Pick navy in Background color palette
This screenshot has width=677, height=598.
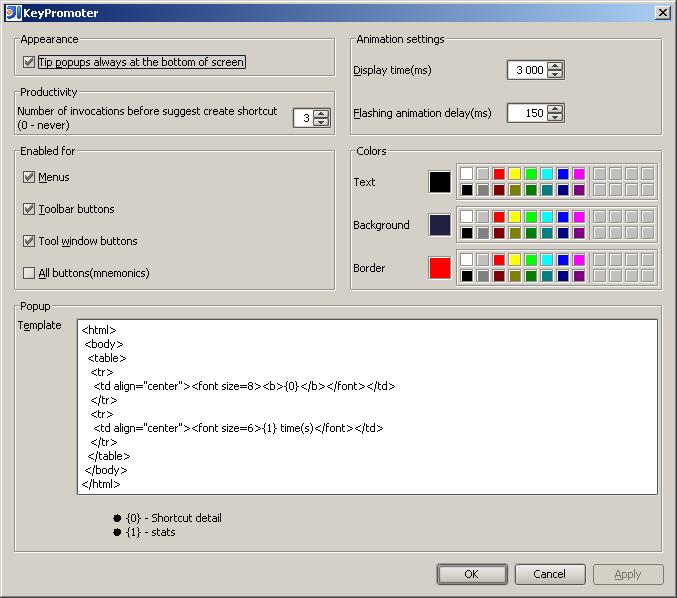563,233
